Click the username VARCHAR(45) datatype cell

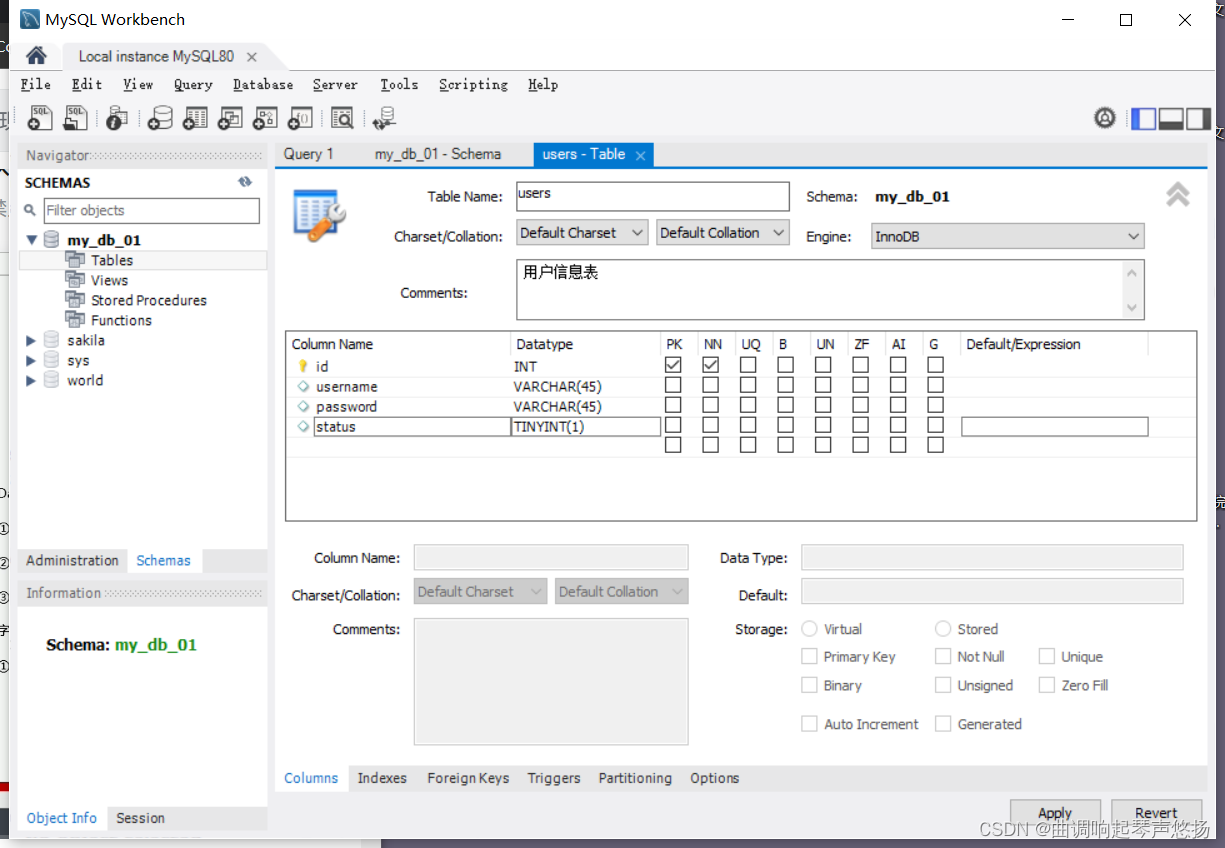pyautogui.click(x=585, y=386)
